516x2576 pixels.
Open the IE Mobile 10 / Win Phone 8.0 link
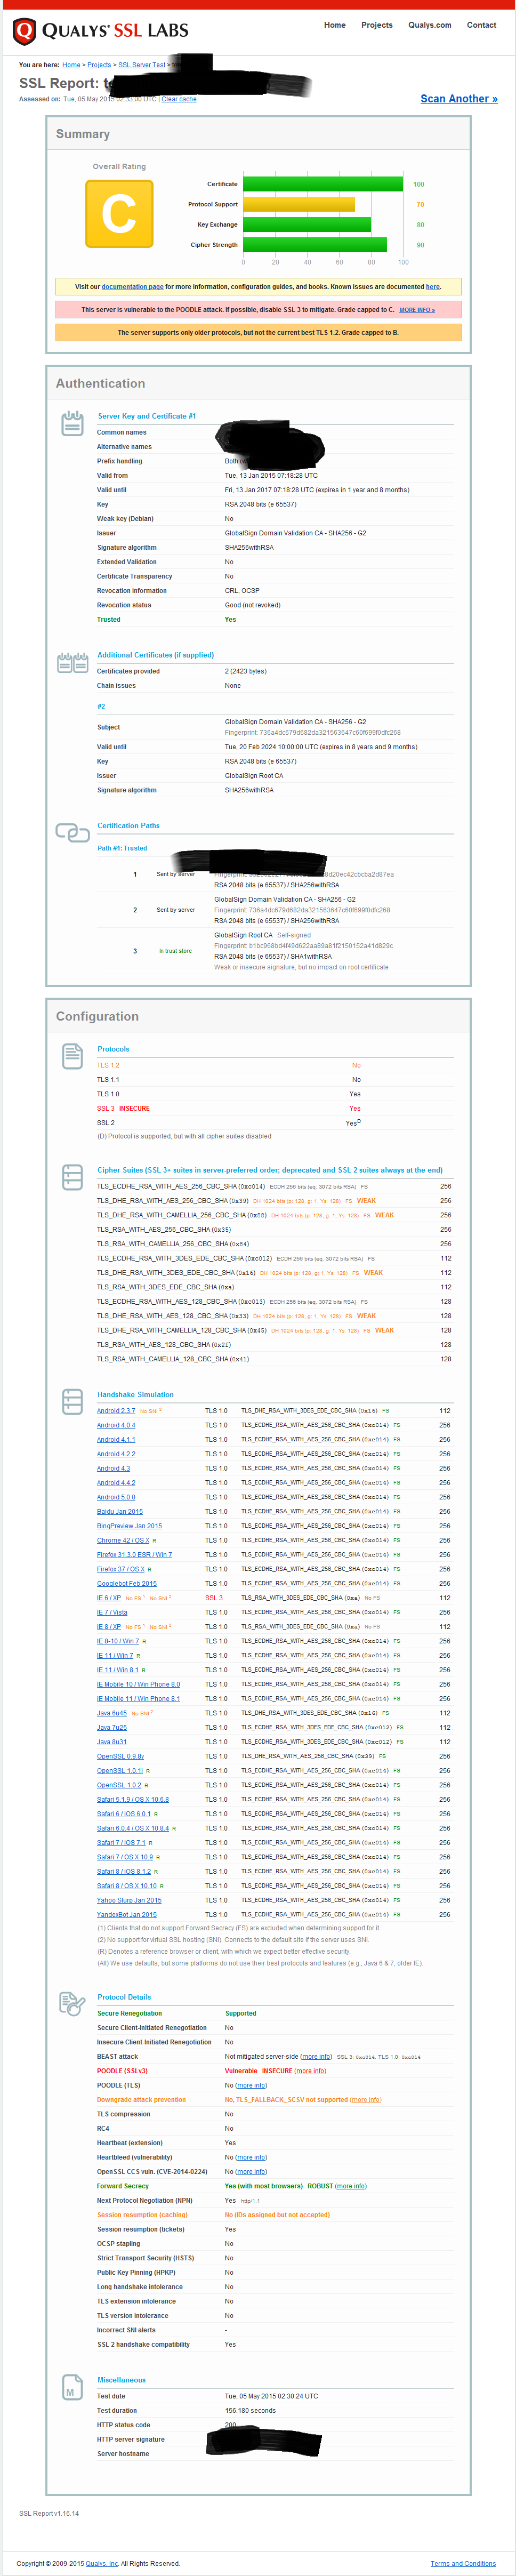[139, 1684]
